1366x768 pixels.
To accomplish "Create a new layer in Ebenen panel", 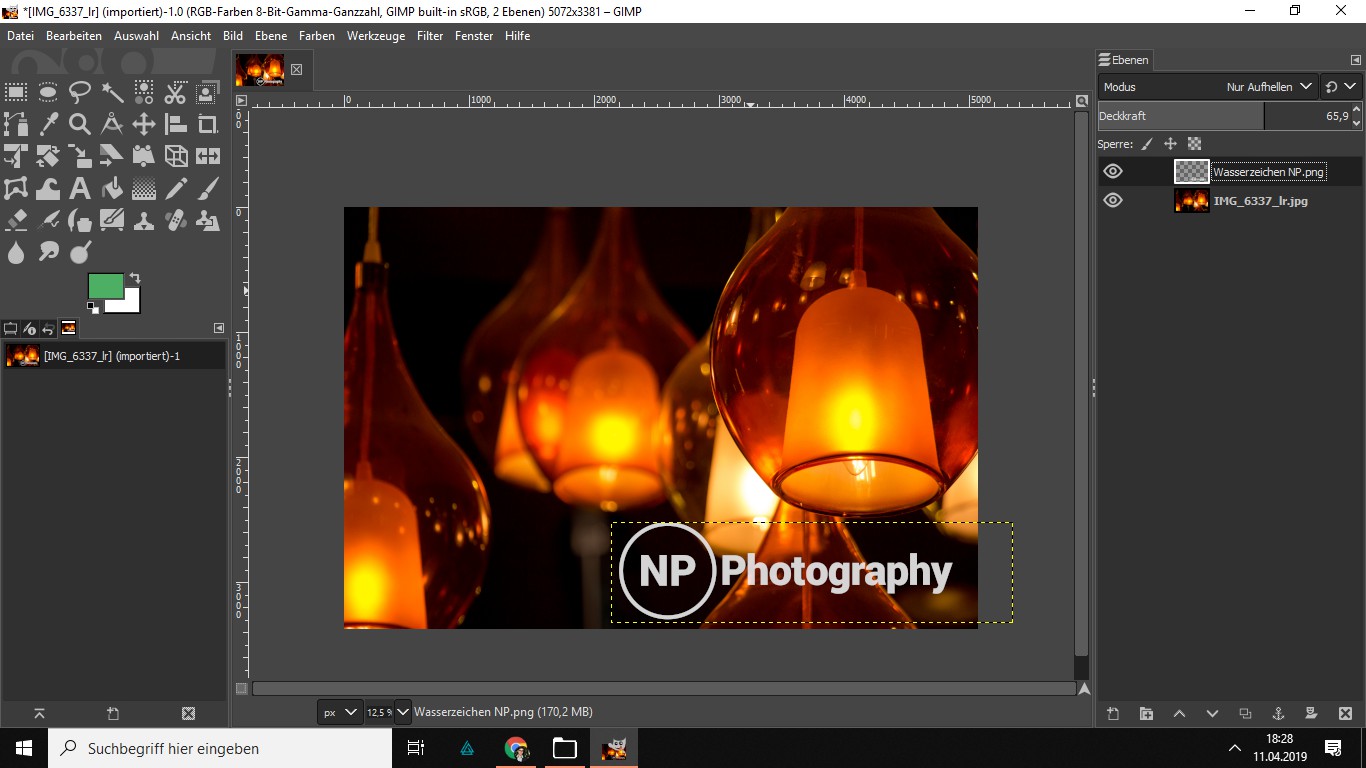I will pos(1113,713).
